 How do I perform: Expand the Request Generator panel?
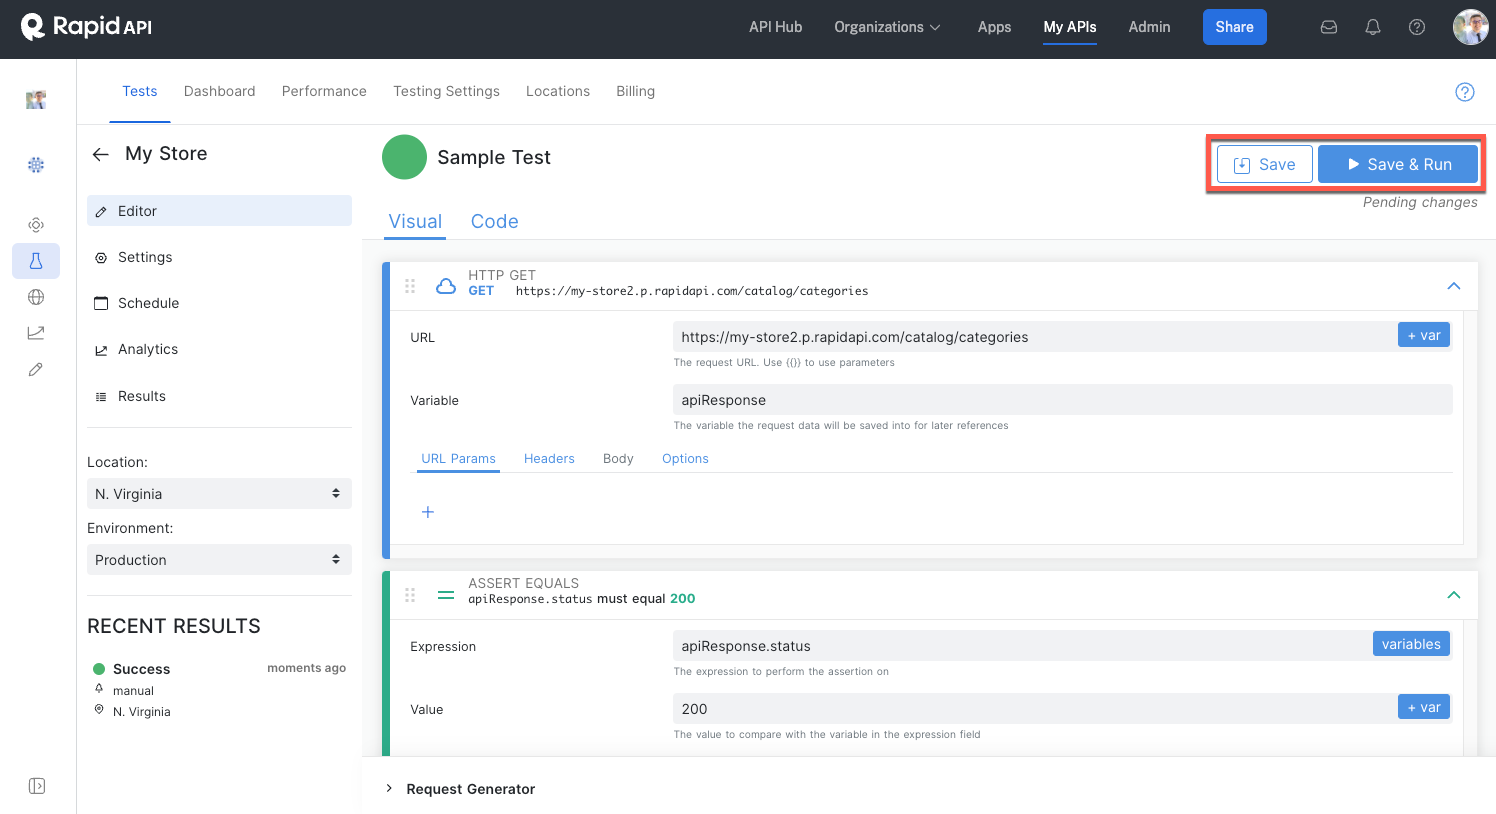coord(461,789)
